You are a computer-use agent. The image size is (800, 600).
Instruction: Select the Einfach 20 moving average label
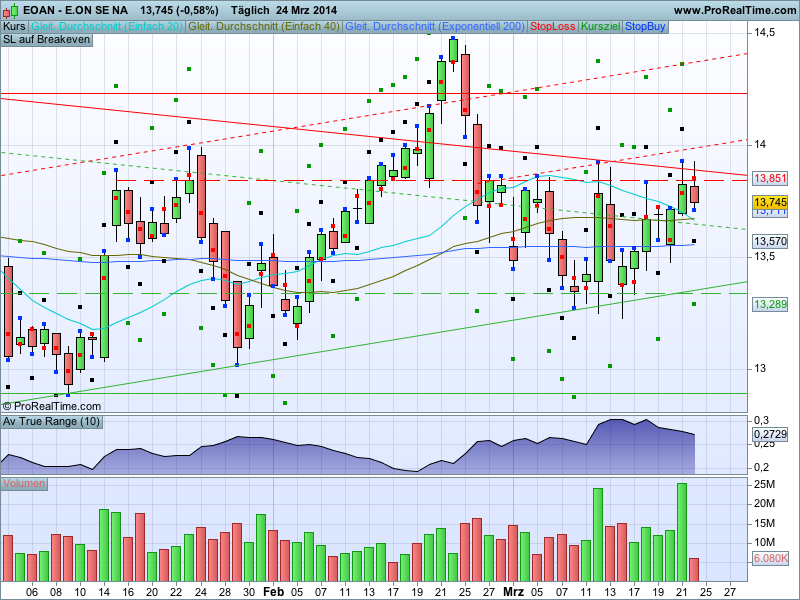click(107, 27)
